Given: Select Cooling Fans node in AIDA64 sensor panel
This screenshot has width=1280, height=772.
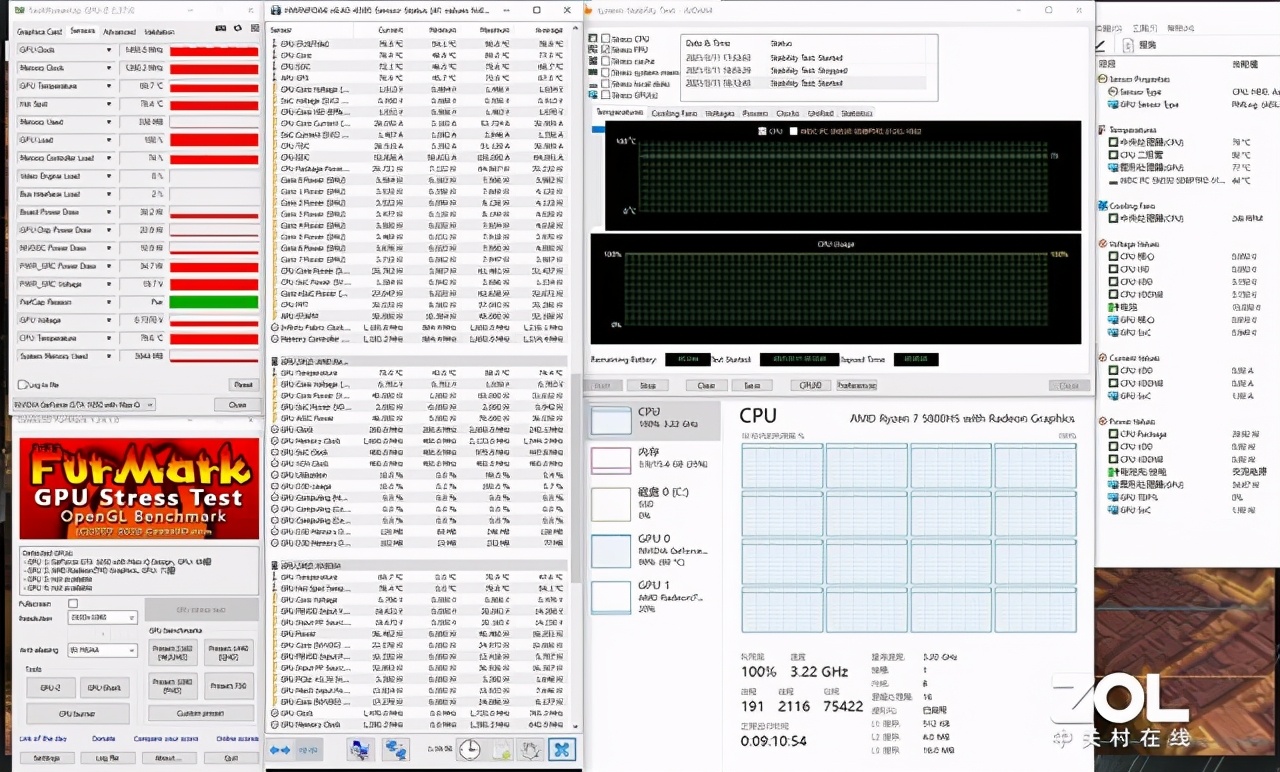Looking at the screenshot, I should [x=1131, y=206].
